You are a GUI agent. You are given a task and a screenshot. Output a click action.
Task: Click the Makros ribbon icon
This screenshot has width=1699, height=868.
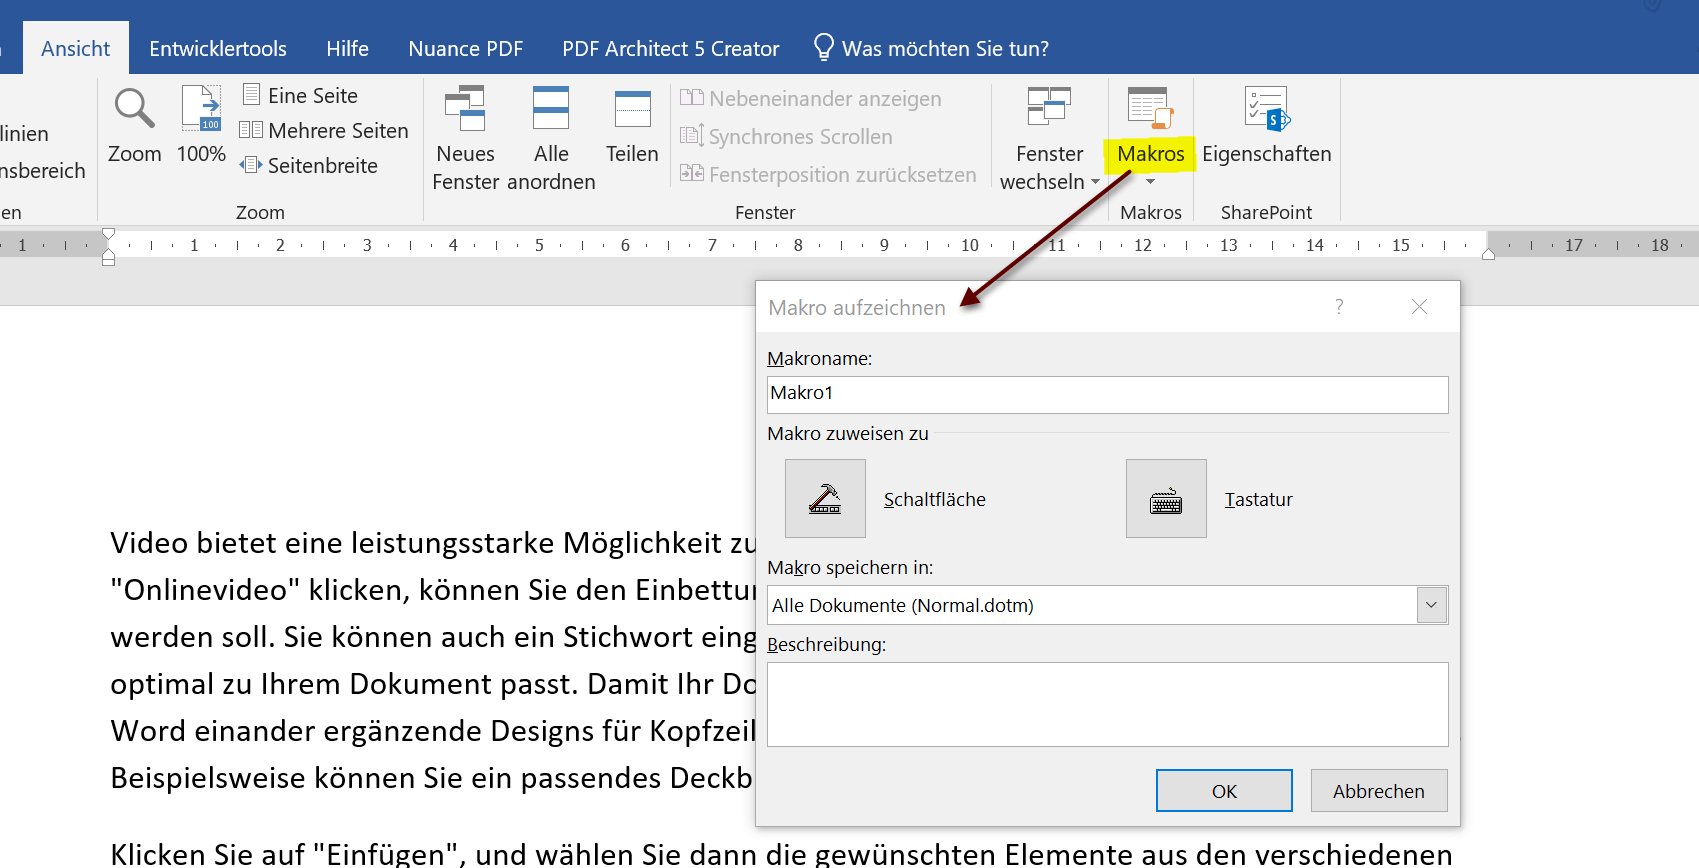(x=1150, y=109)
